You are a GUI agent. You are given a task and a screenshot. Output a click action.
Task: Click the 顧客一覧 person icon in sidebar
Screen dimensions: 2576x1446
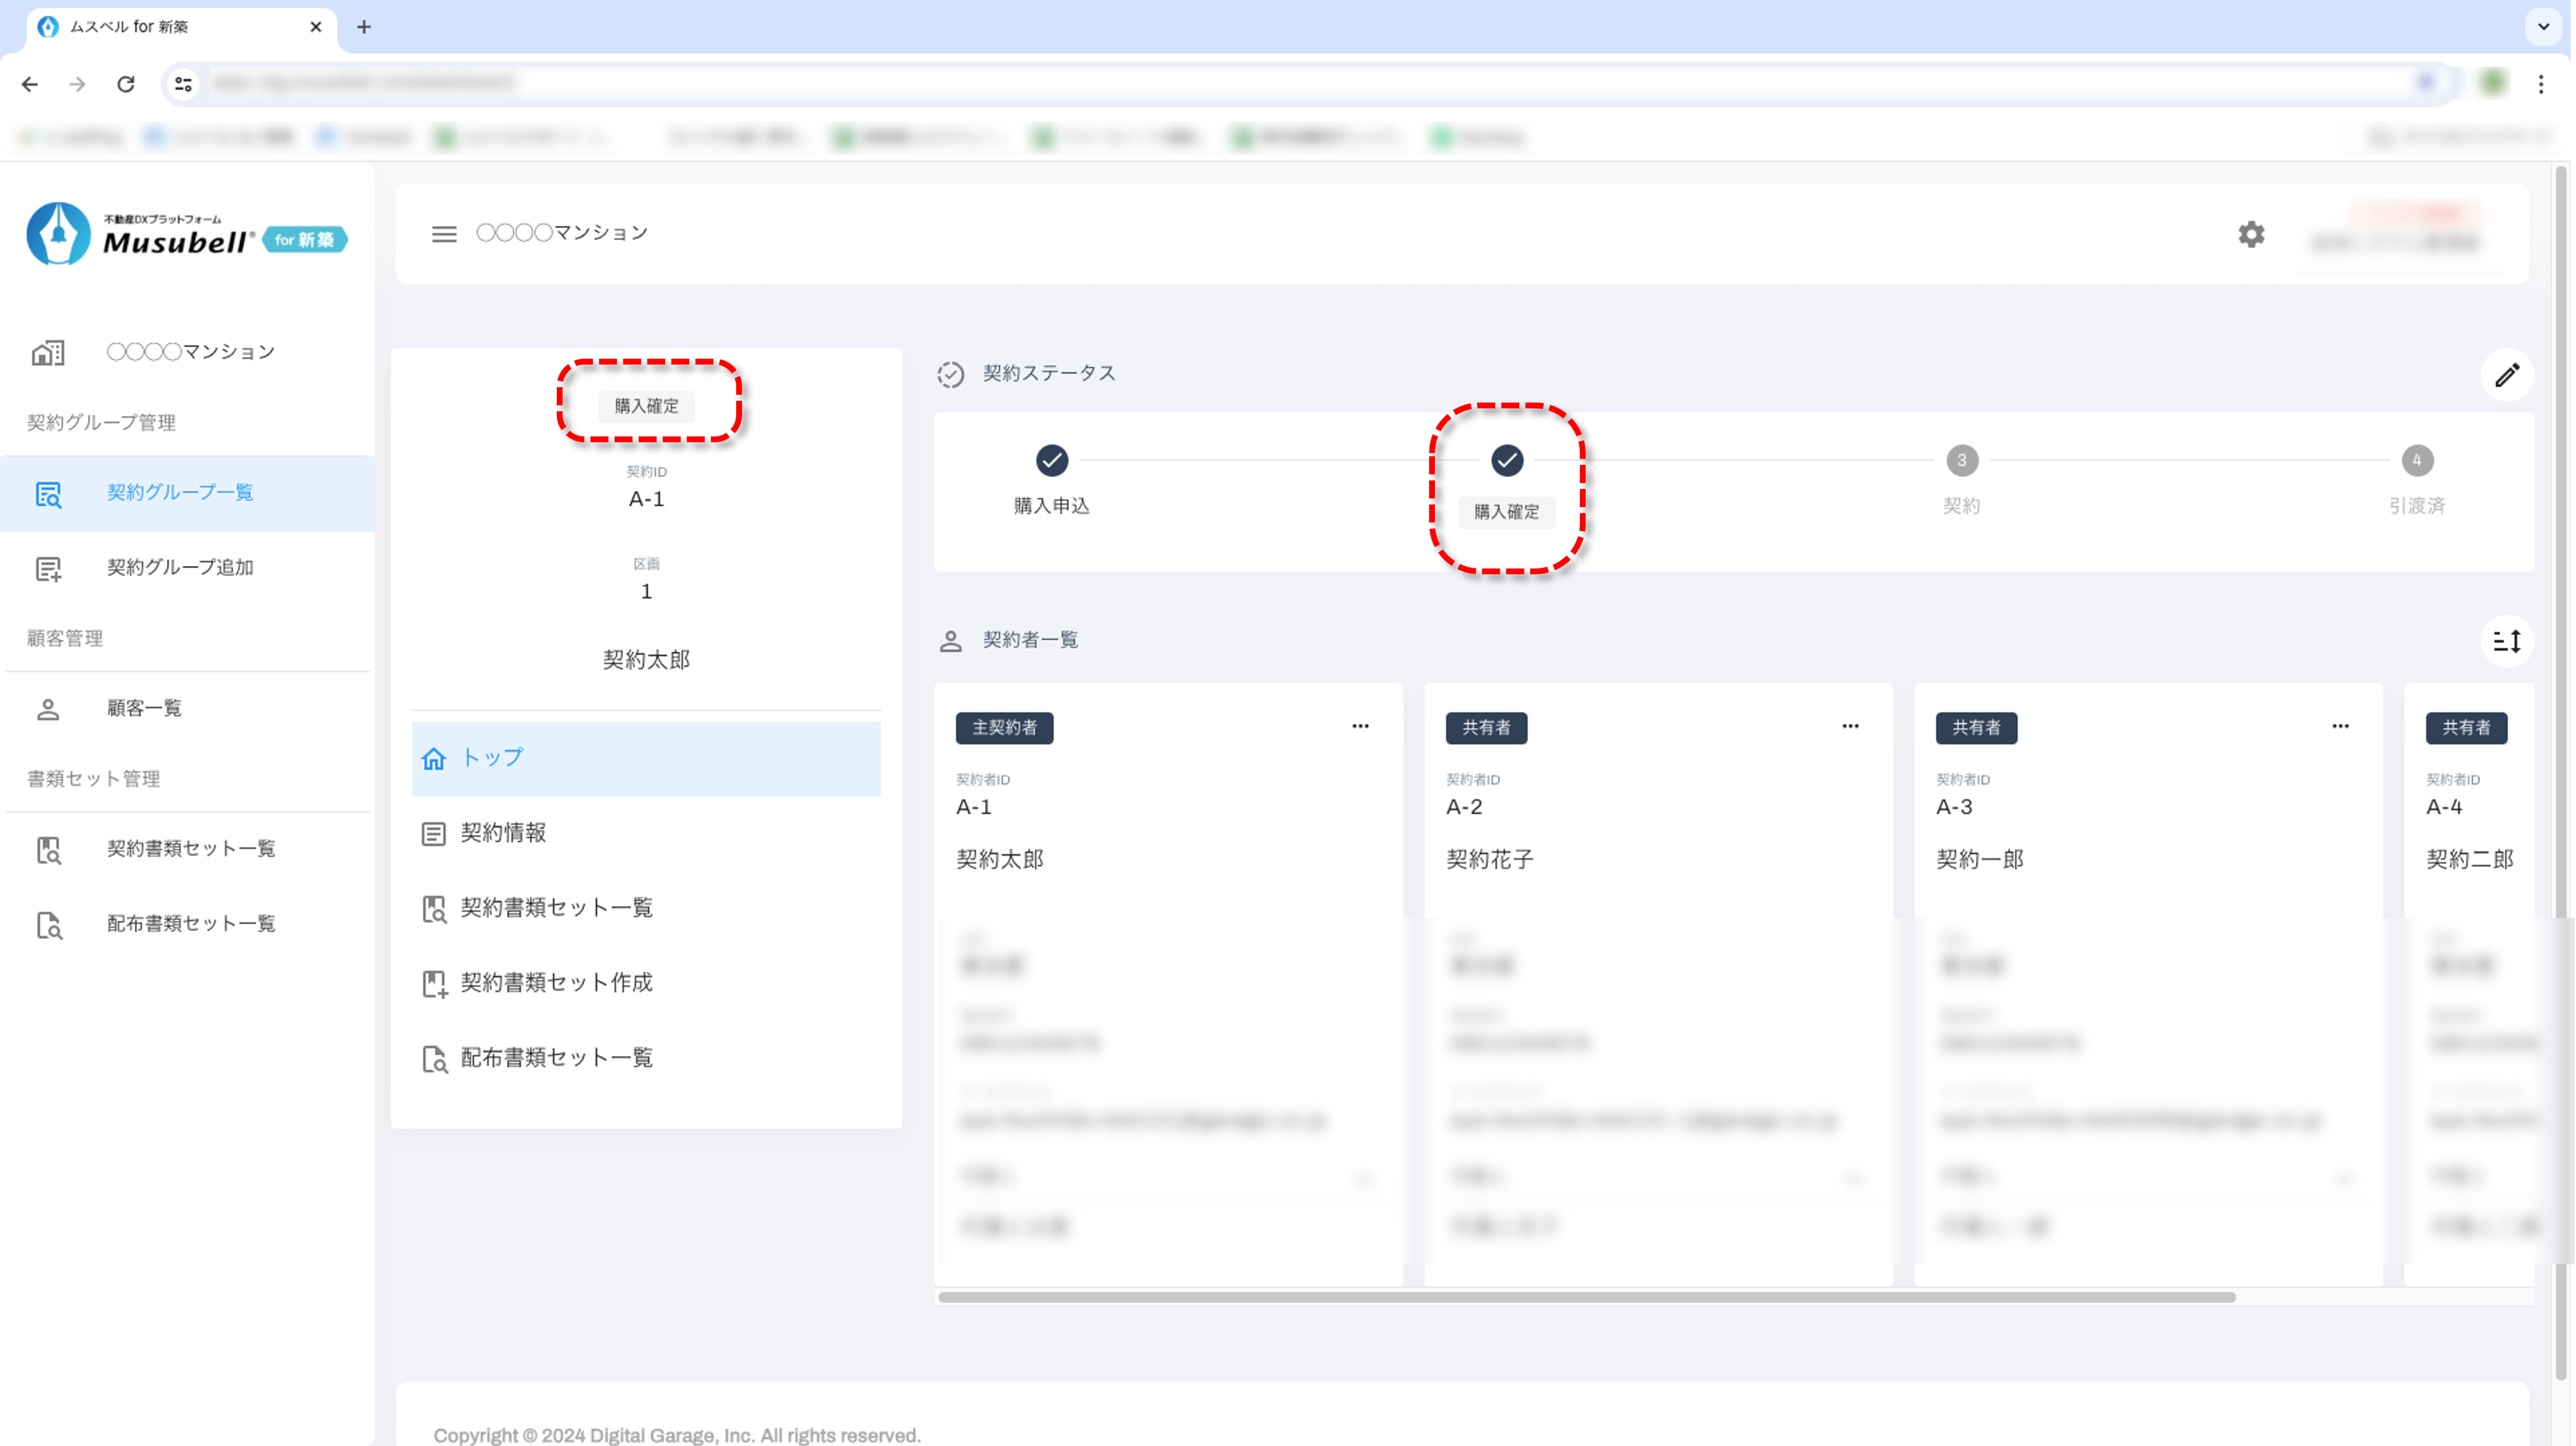(48, 709)
